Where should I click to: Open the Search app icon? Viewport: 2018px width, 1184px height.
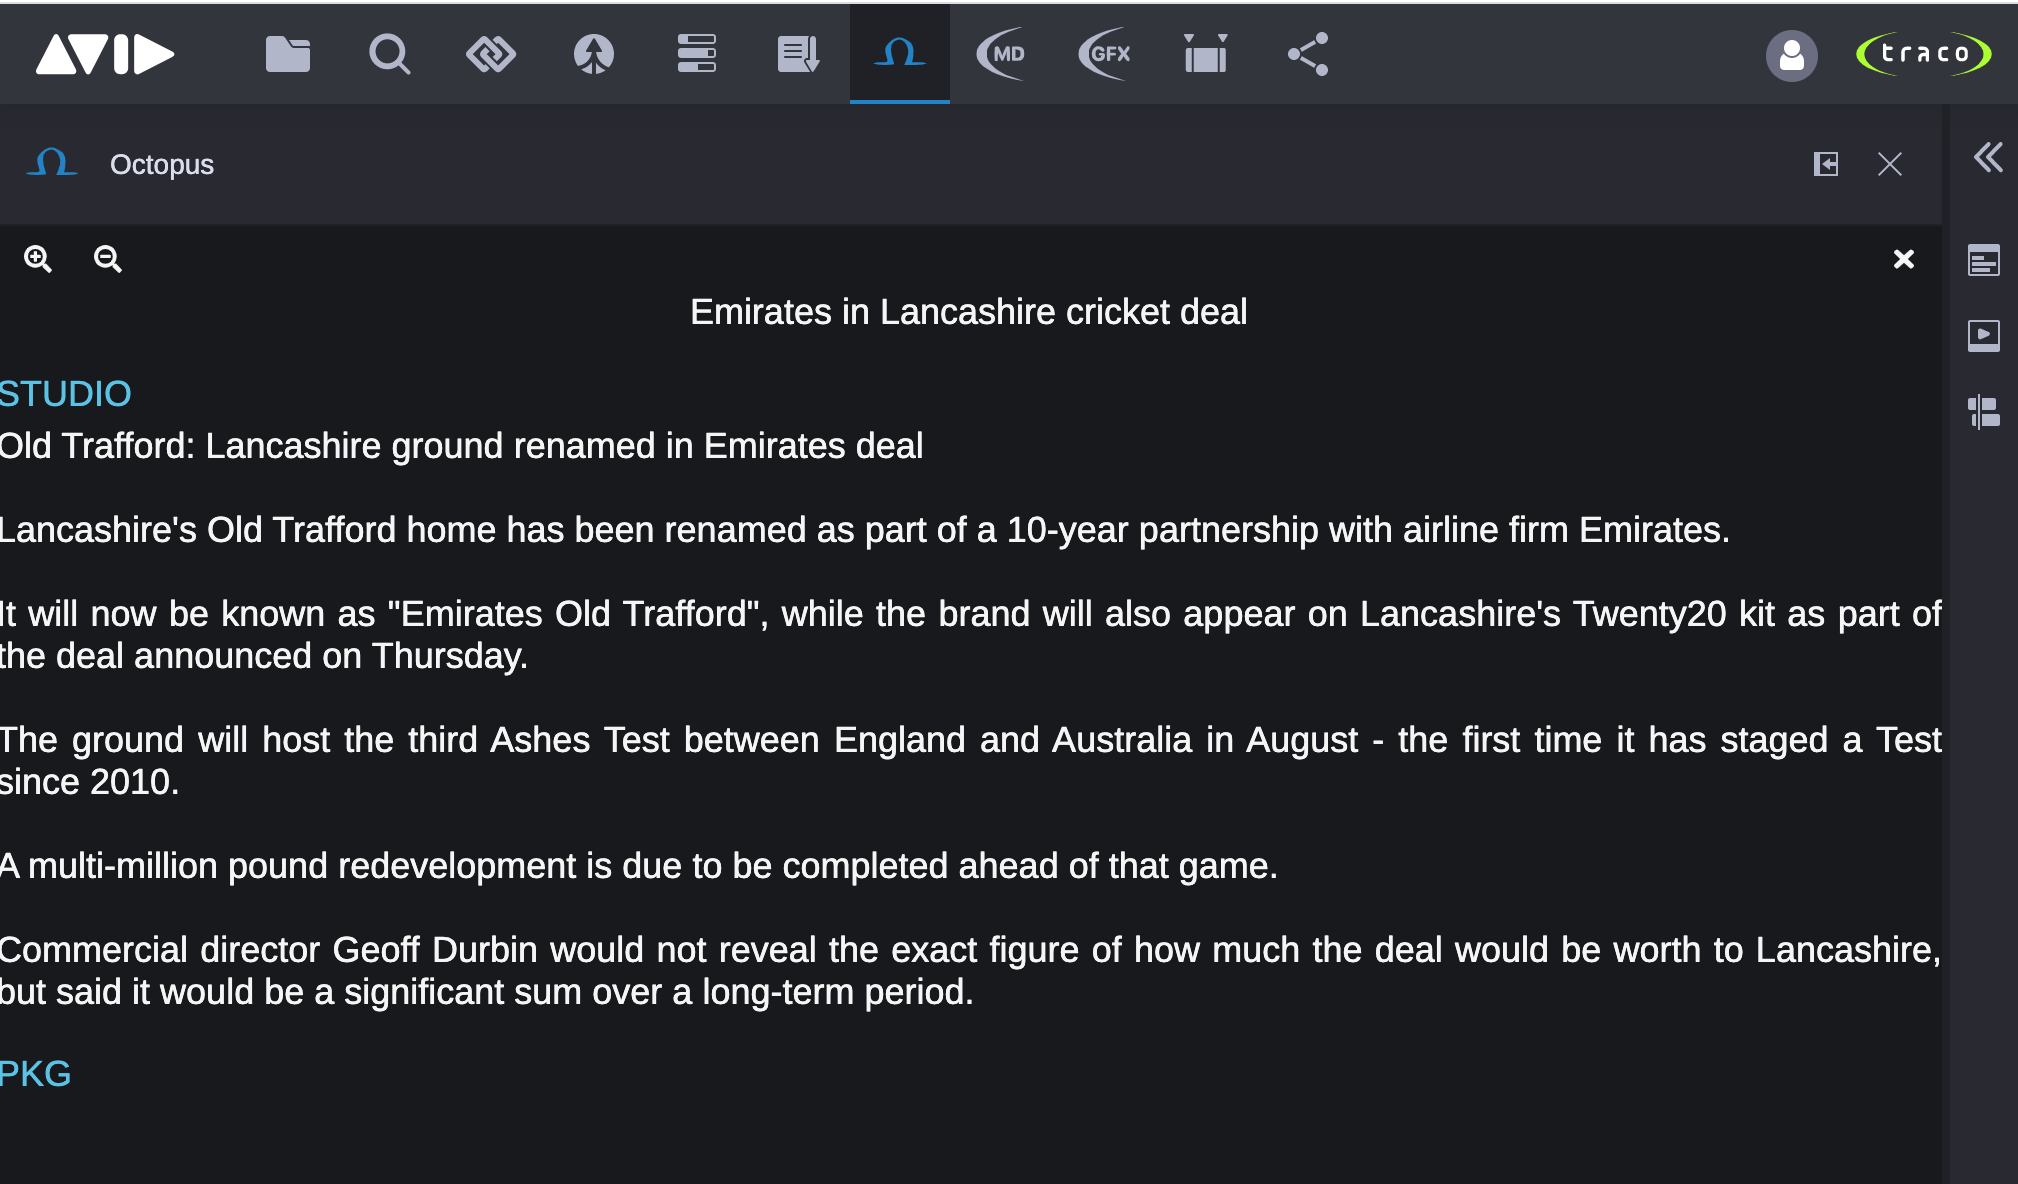click(x=389, y=54)
